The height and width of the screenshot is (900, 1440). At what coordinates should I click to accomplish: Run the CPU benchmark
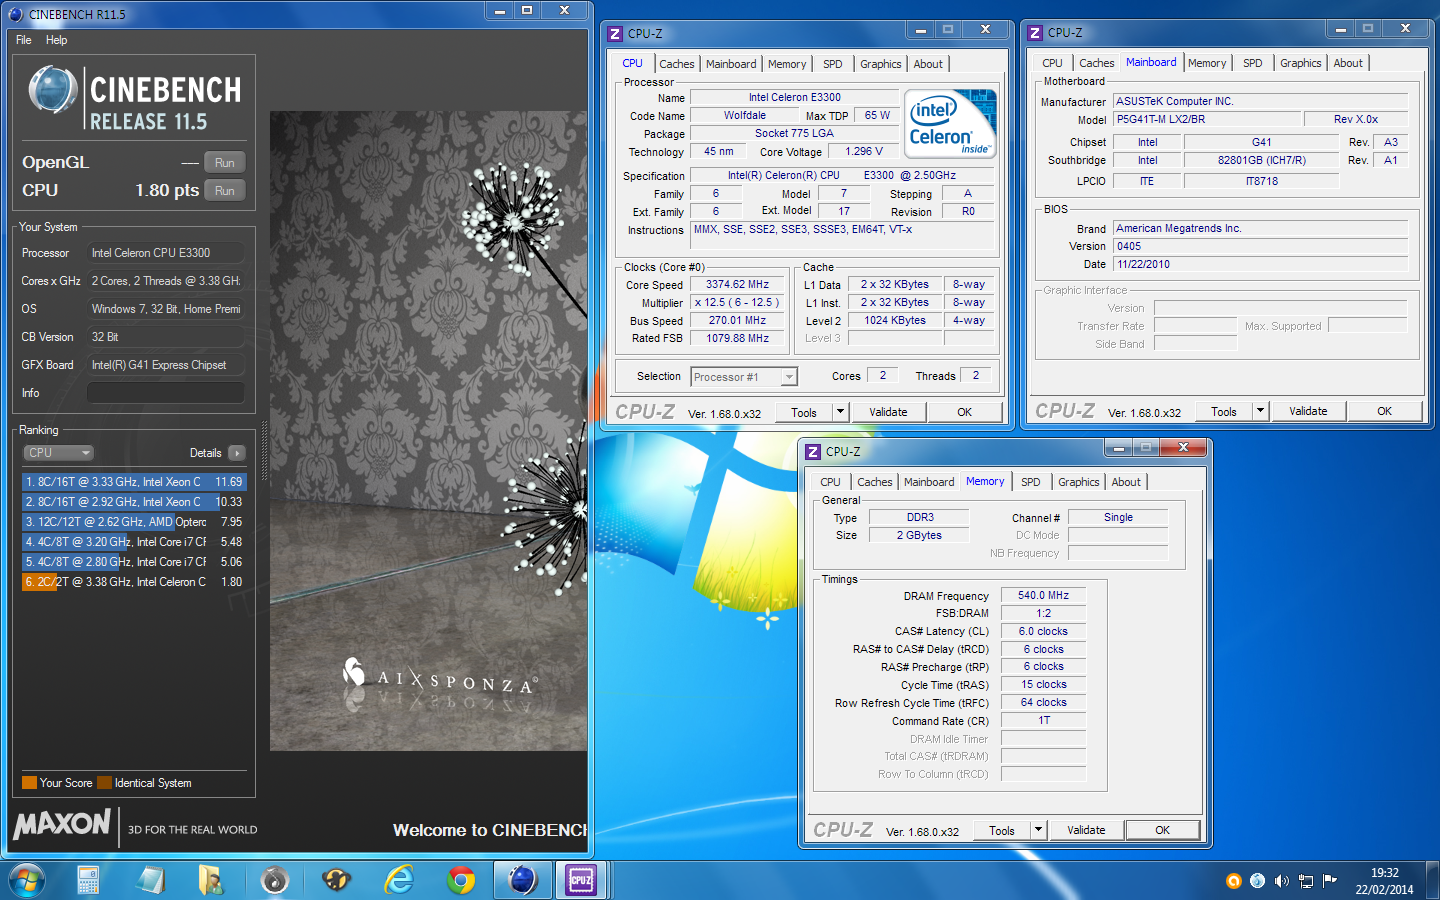pos(225,191)
